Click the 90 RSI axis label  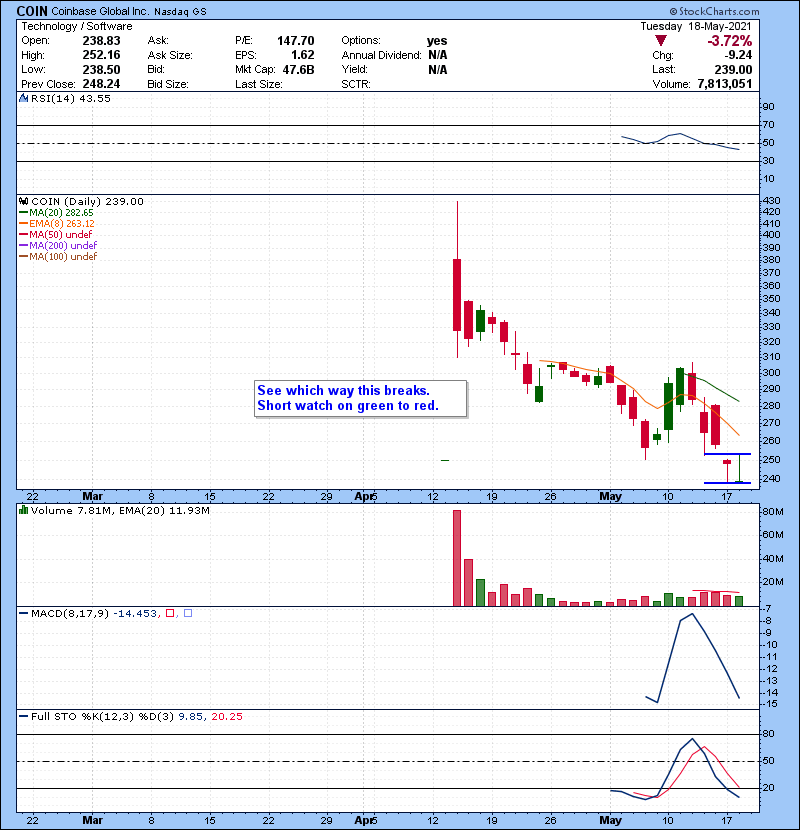(768, 107)
